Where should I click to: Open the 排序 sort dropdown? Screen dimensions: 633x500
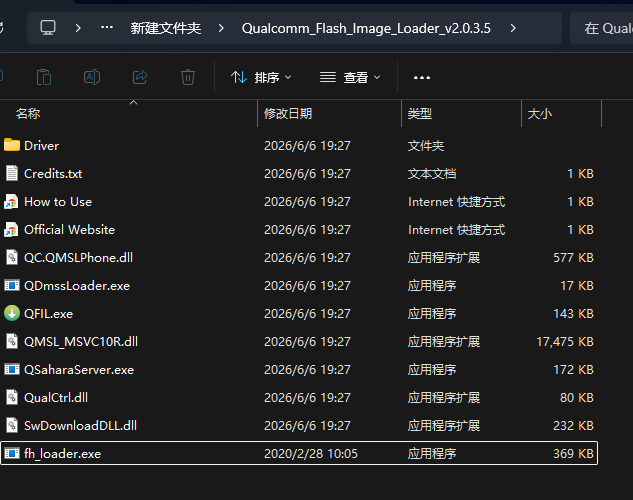(x=261, y=77)
